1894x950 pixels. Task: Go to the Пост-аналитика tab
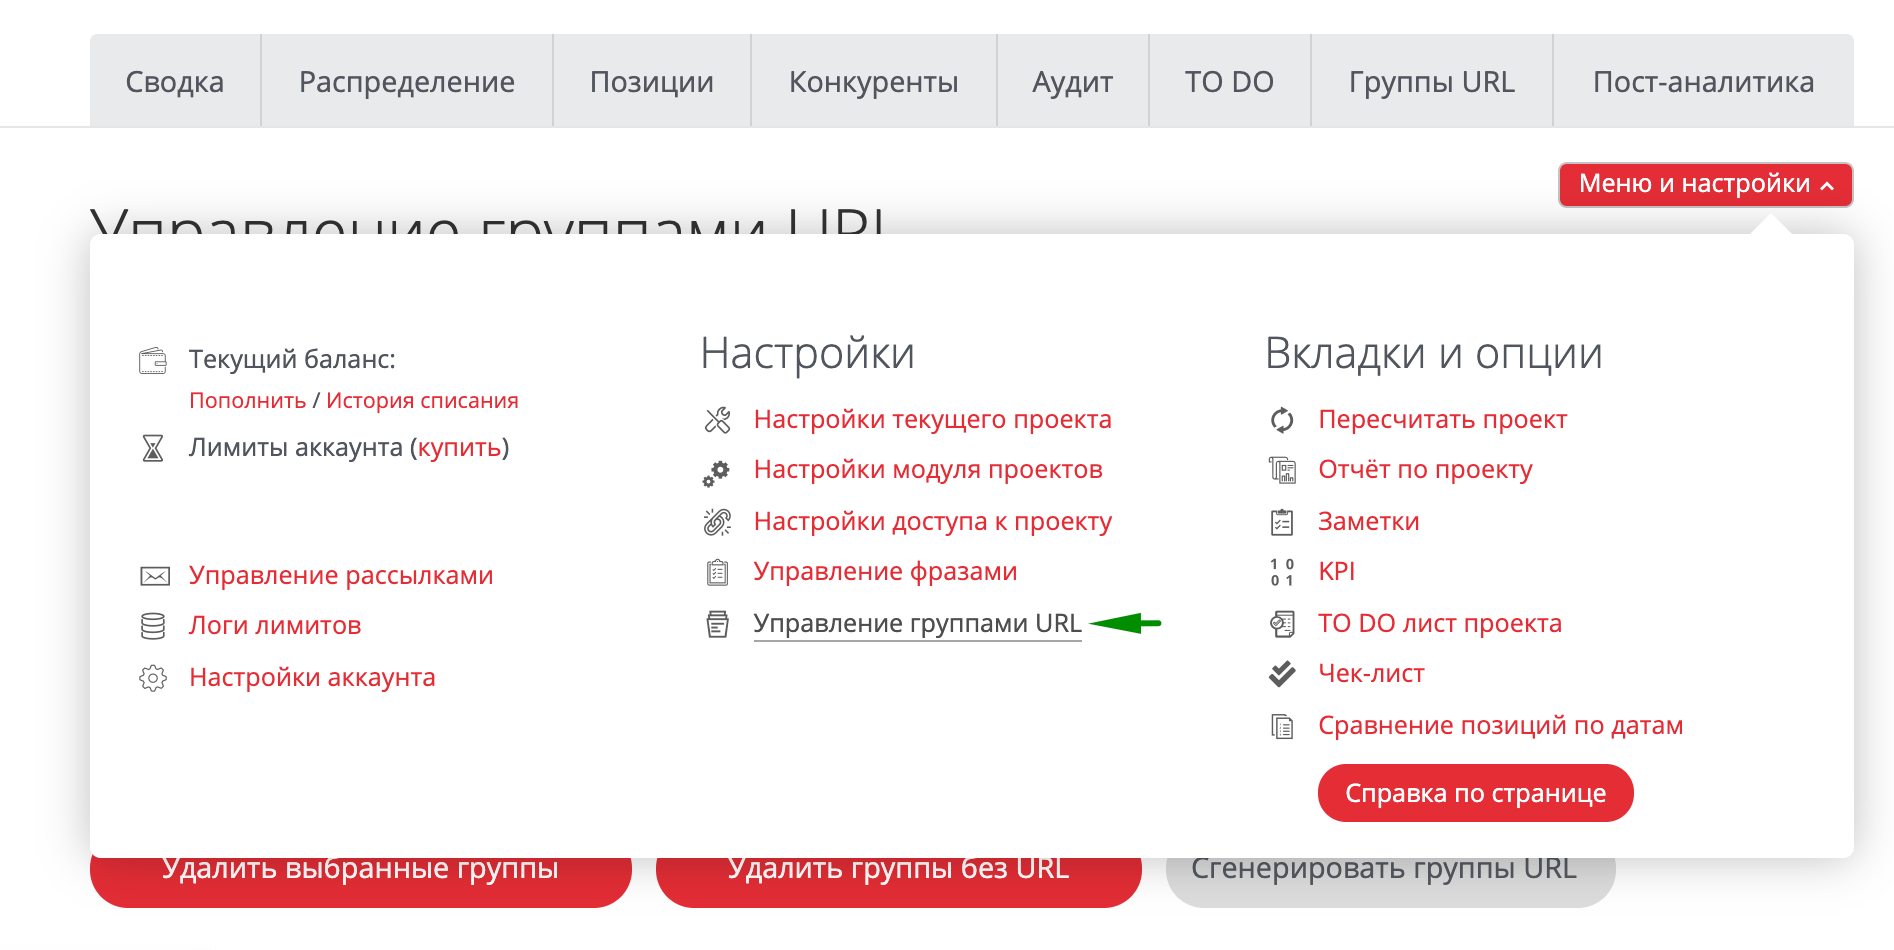(1702, 82)
